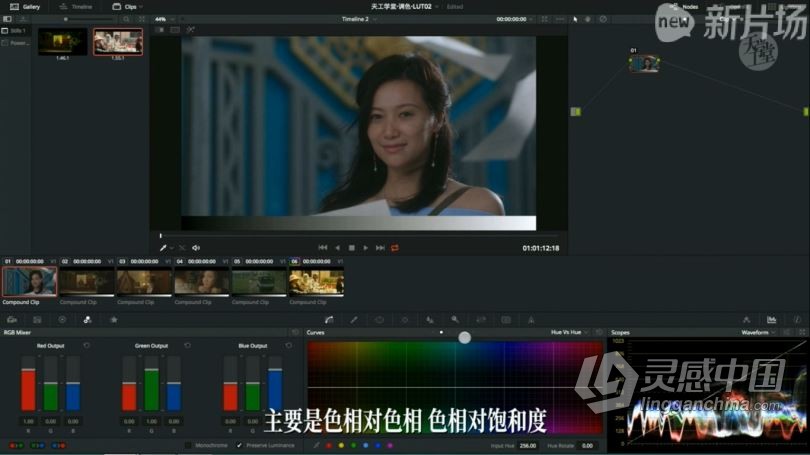The width and height of the screenshot is (810, 455).
Task: Open the Motion Effects star icon
Action: (x=114, y=320)
